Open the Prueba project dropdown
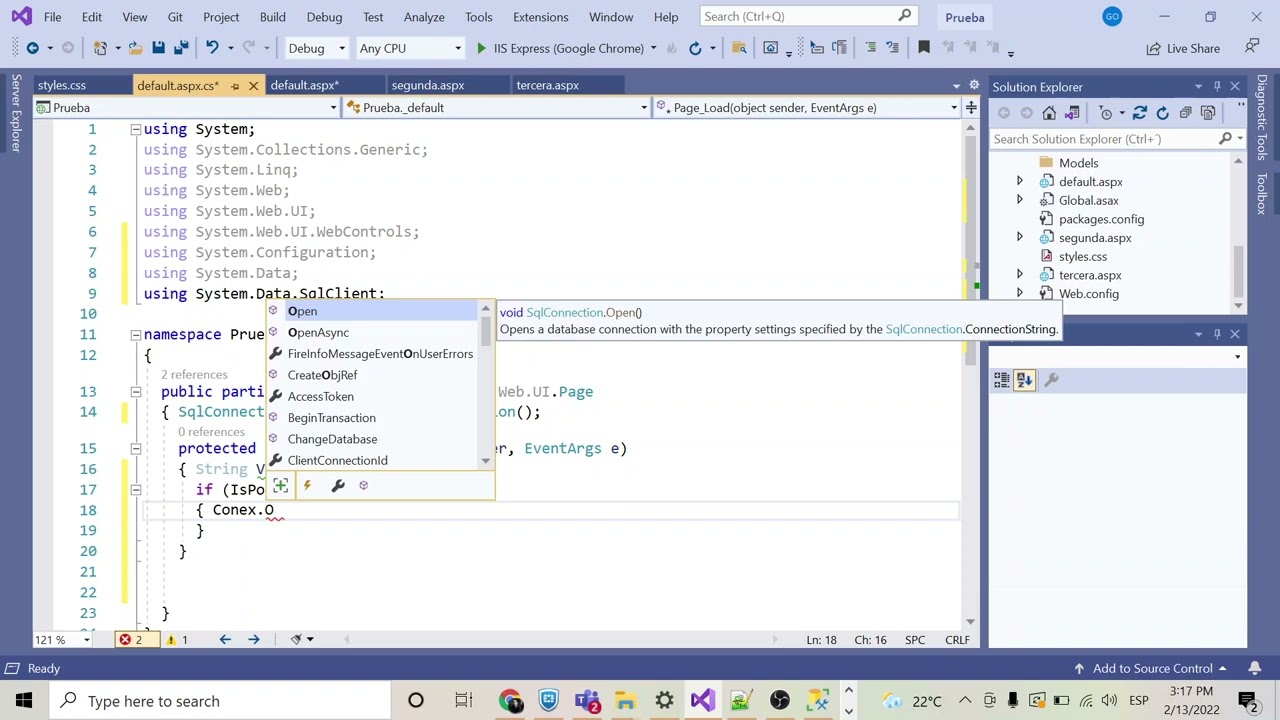 pyautogui.click(x=189, y=107)
